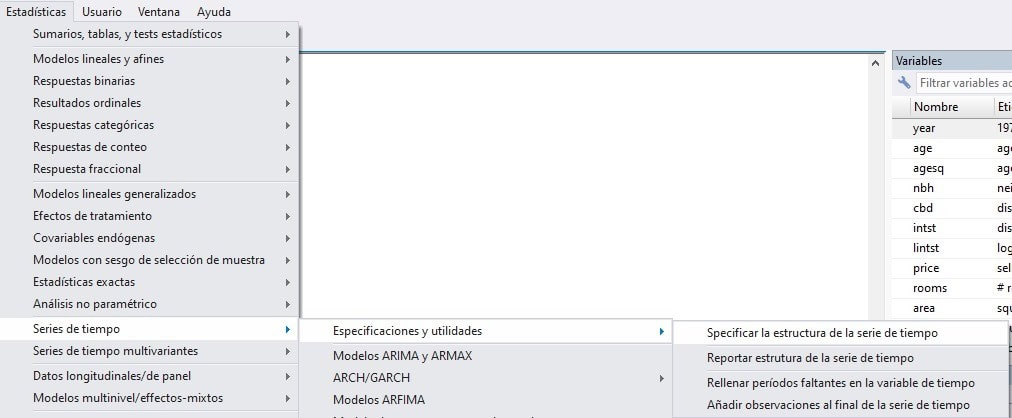Click in the Filtrar variables search field
Image resolution: width=1012 pixels, height=418 pixels.
click(x=964, y=83)
